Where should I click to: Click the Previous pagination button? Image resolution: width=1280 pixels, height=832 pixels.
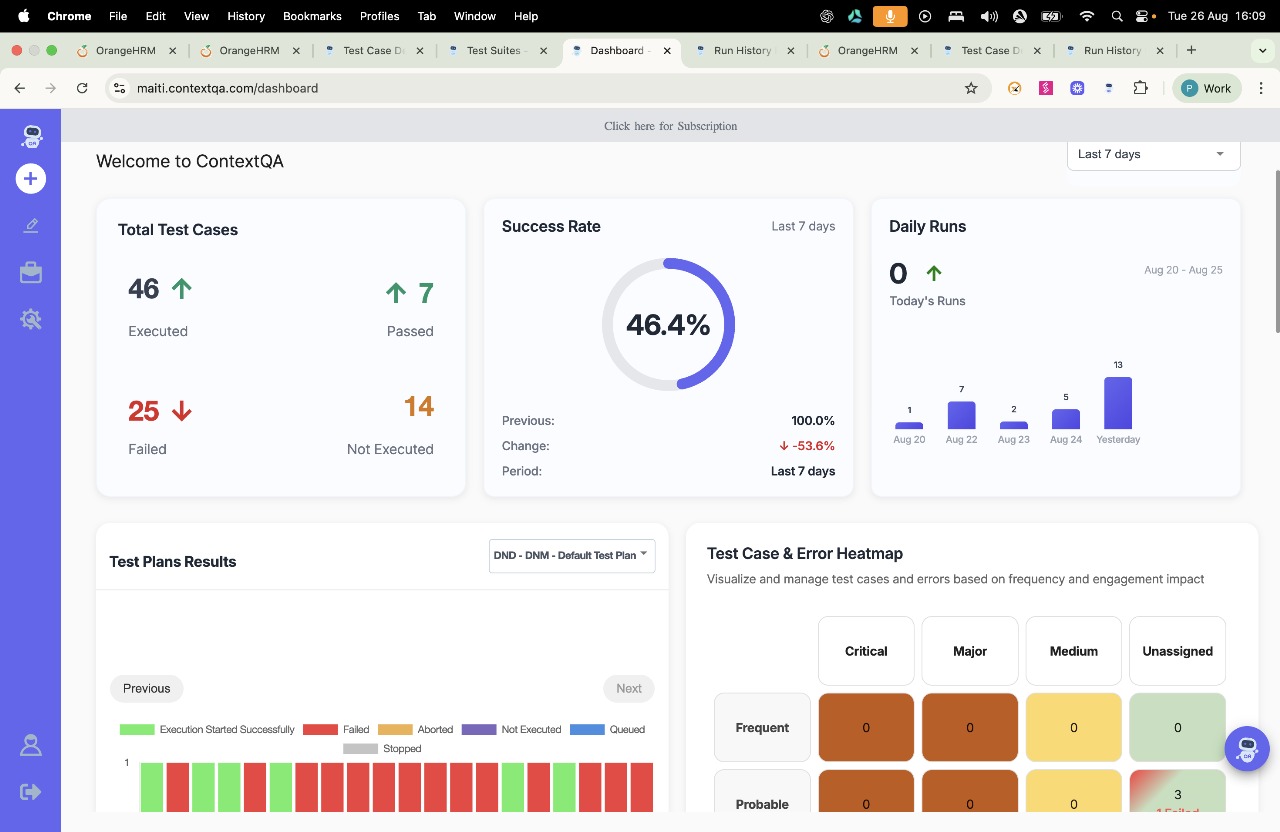(x=147, y=688)
